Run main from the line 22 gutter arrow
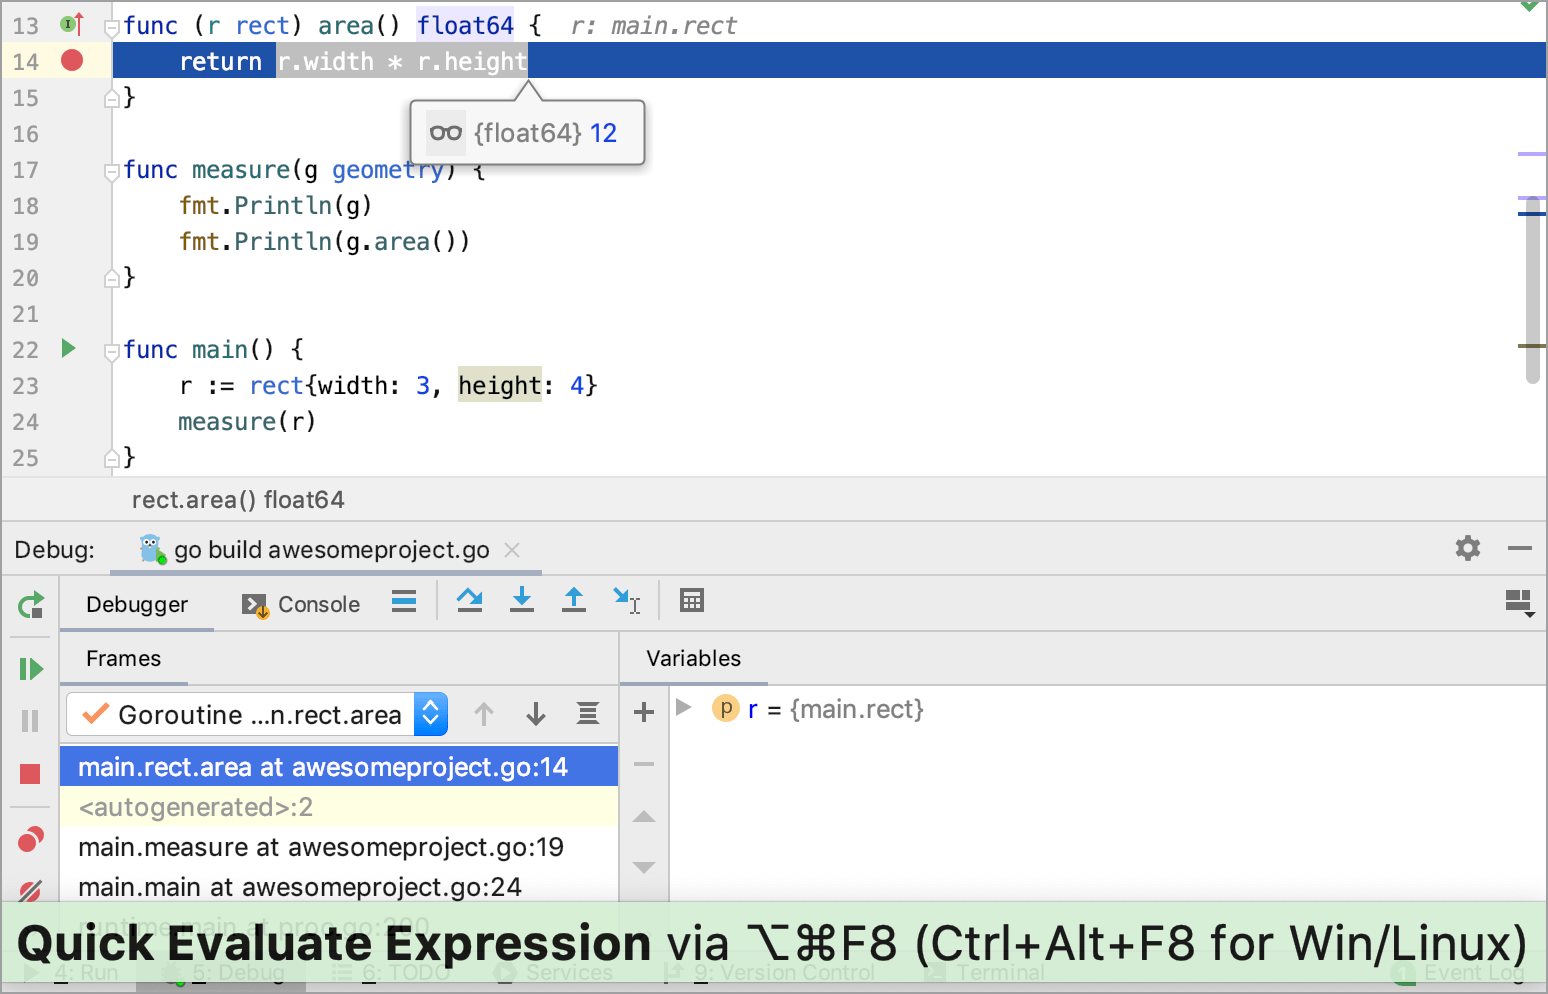 pyautogui.click(x=68, y=348)
